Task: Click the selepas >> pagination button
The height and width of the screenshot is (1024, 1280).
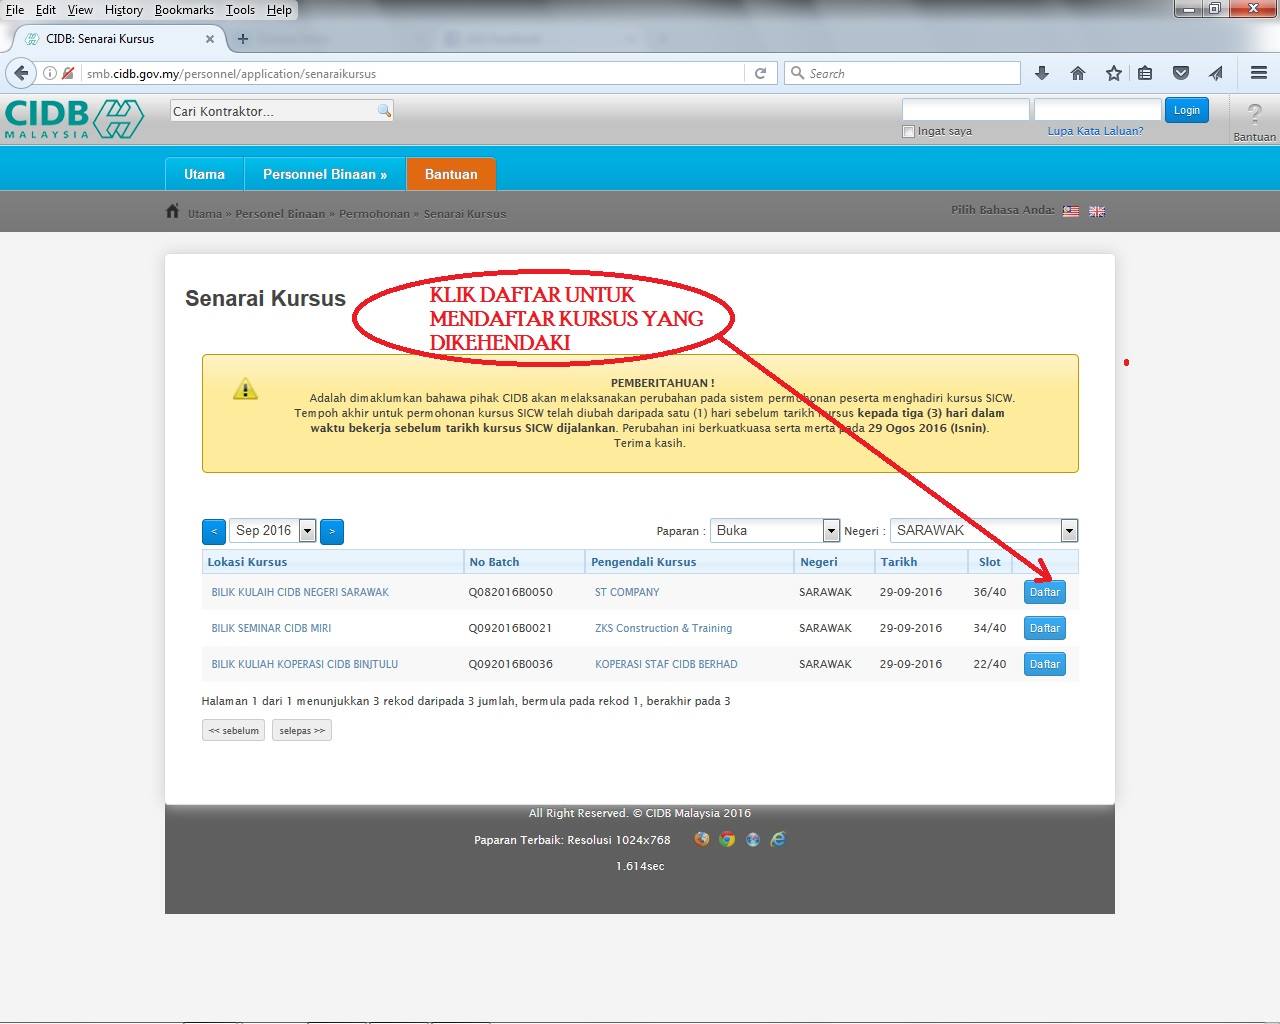Action: coord(302,731)
